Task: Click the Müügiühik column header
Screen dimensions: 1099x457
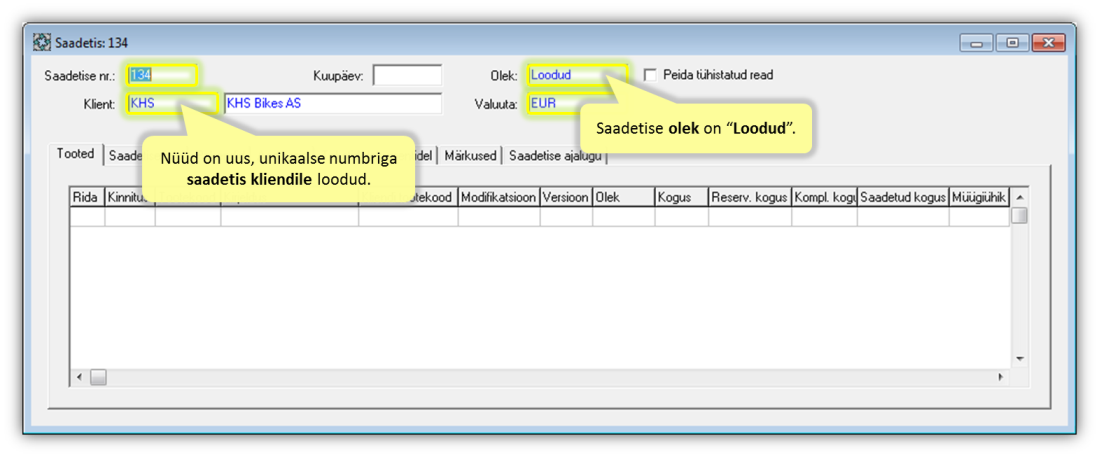Action: (x=979, y=198)
